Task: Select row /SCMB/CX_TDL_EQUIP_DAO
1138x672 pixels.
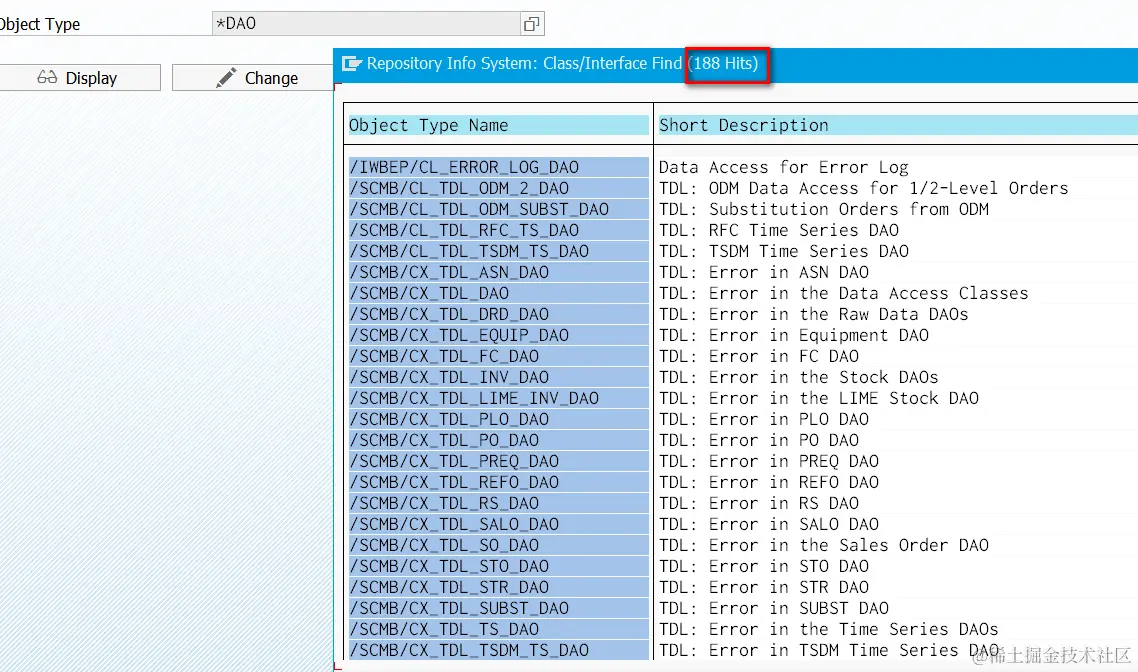Action: coord(499,336)
